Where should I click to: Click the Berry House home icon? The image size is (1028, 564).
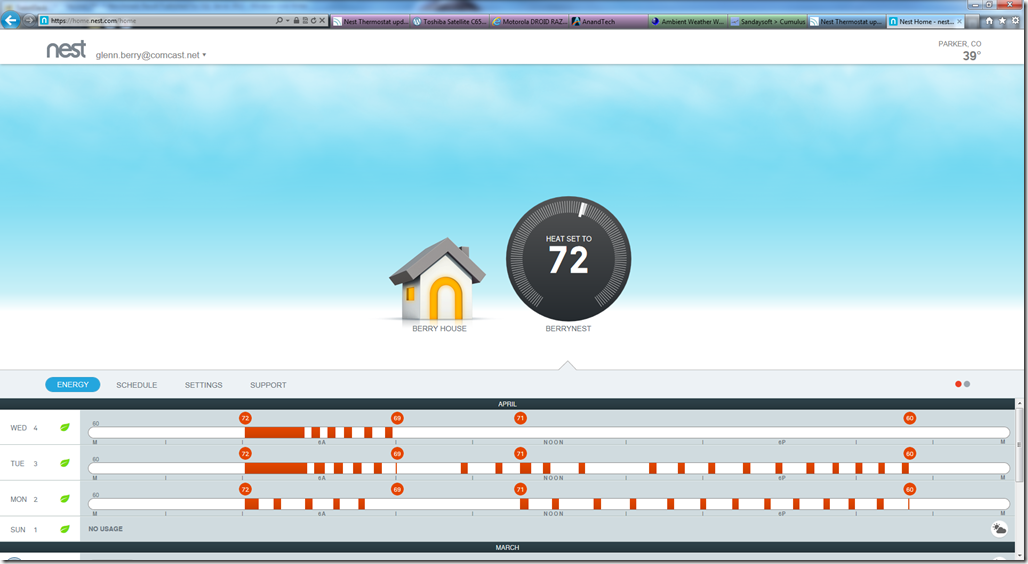(437, 279)
